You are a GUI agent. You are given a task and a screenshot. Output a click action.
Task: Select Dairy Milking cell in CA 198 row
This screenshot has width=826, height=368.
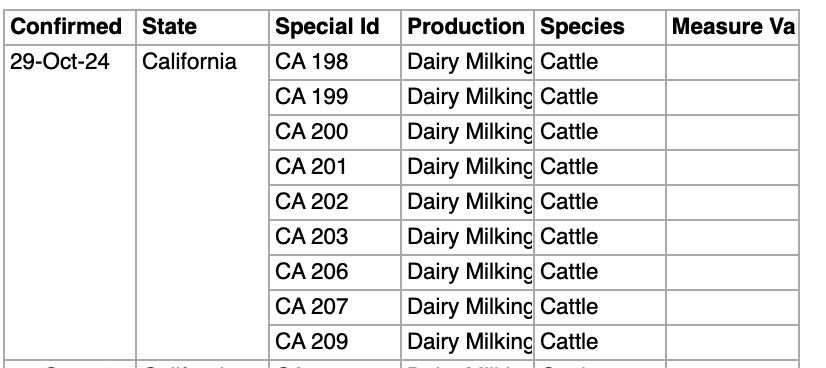pos(467,62)
